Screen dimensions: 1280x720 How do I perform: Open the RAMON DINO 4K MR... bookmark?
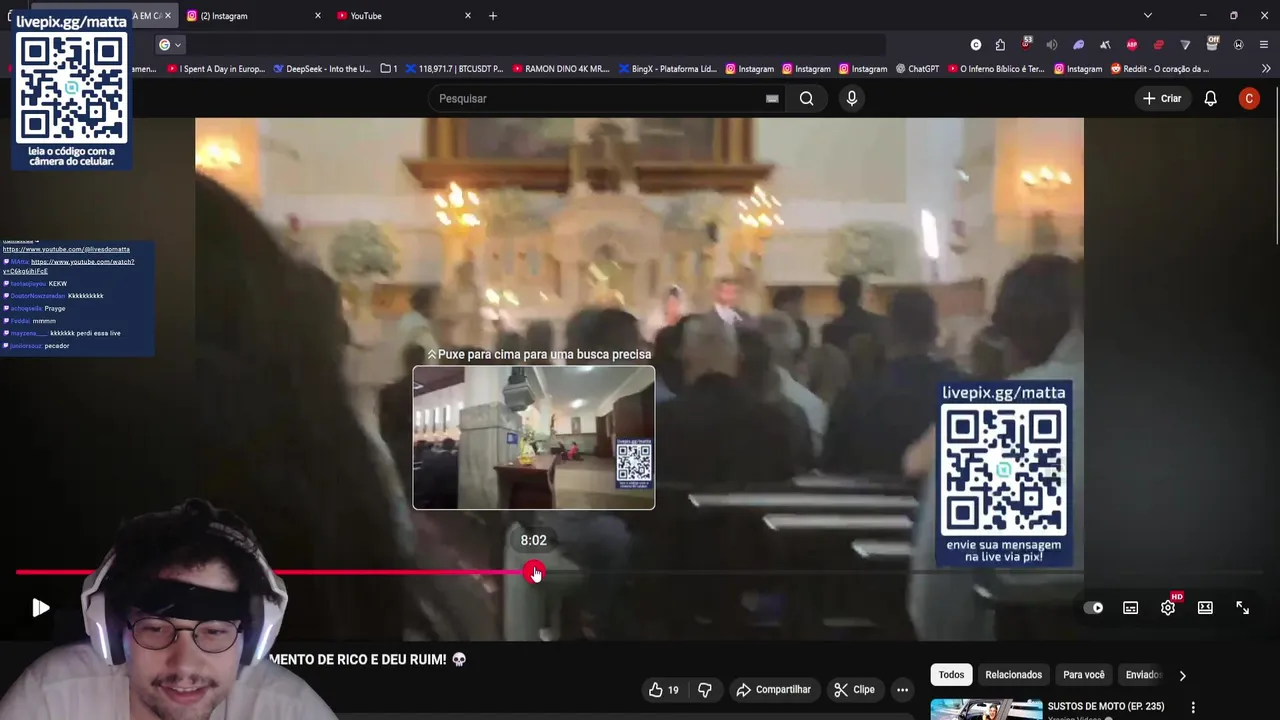pos(560,69)
